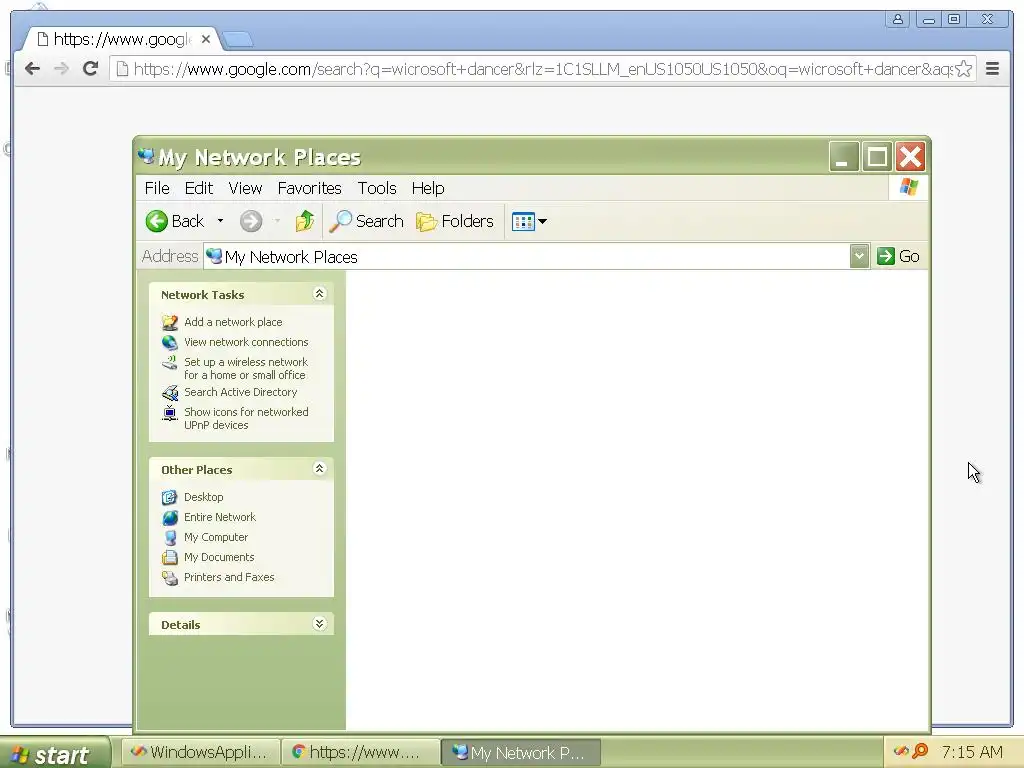This screenshot has height=768, width=1024.
Task: Click My Network P... taskbar button
Action: point(521,752)
